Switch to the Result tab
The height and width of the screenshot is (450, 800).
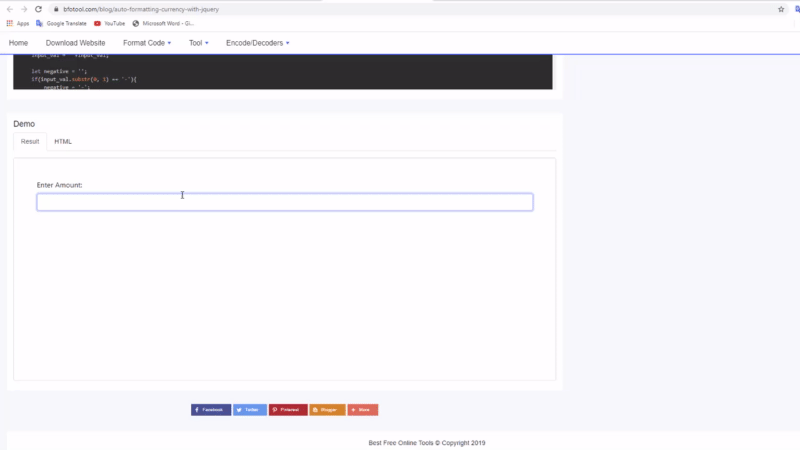click(x=30, y=141)
